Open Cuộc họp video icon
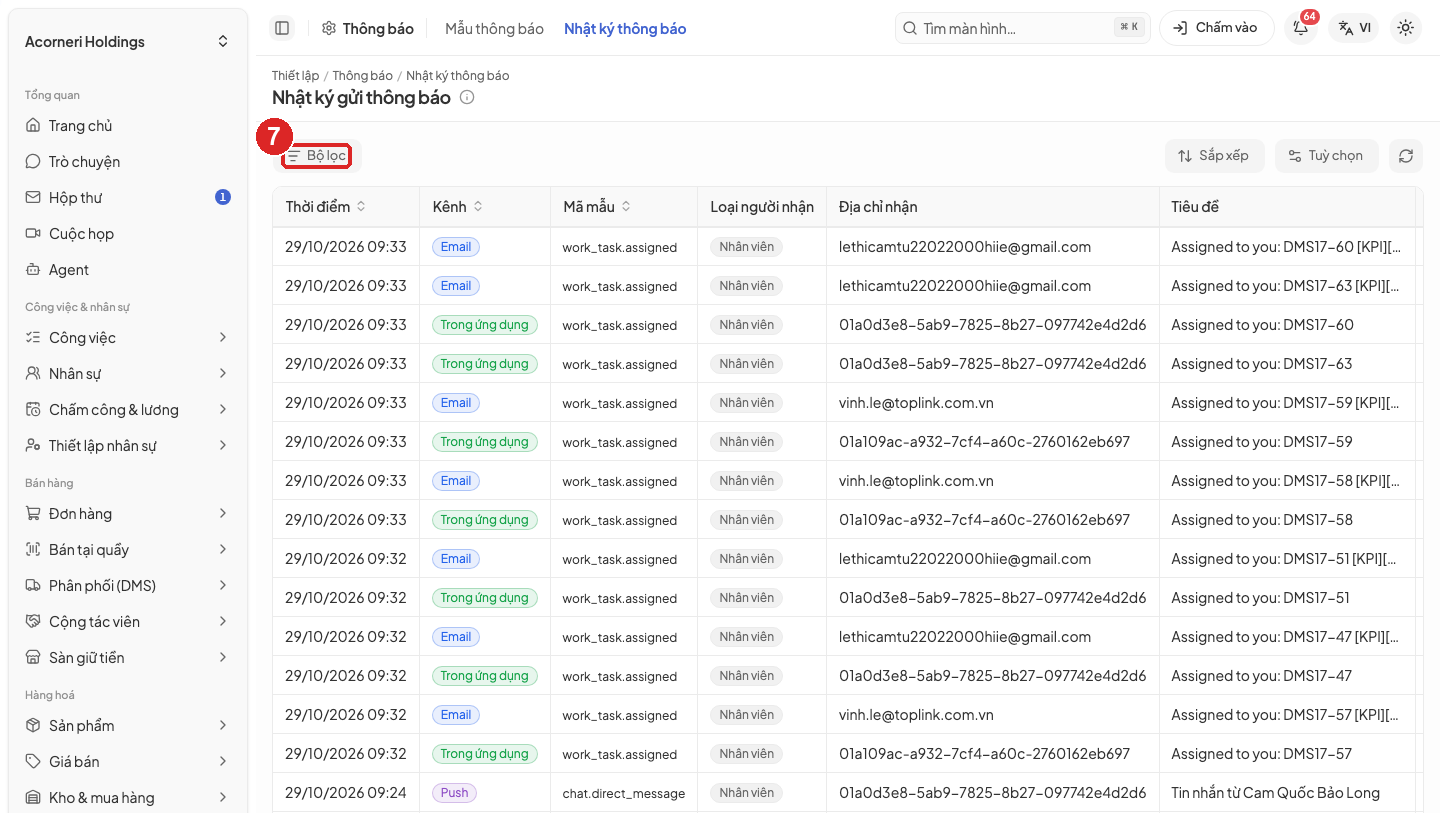Screen dimensions: 1440x813 [33, 234]
